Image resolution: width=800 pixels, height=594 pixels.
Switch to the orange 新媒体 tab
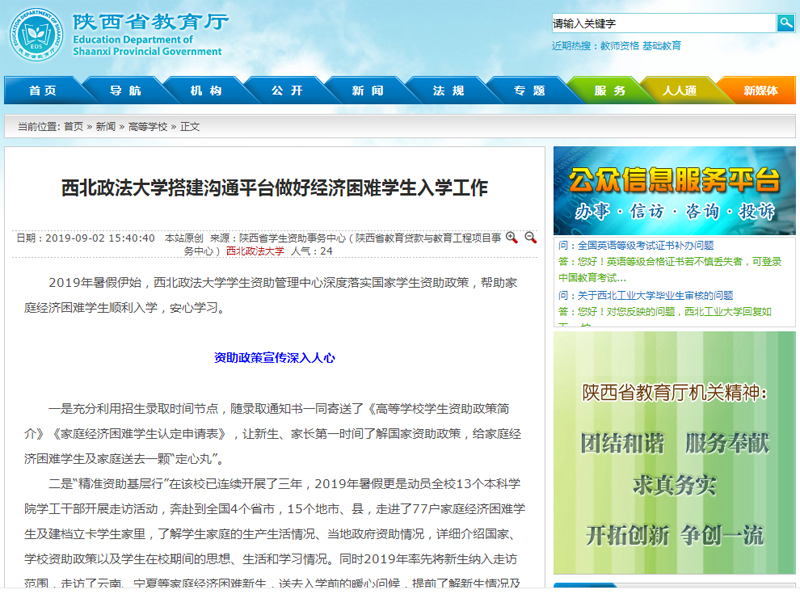click(x=760, y=91)
